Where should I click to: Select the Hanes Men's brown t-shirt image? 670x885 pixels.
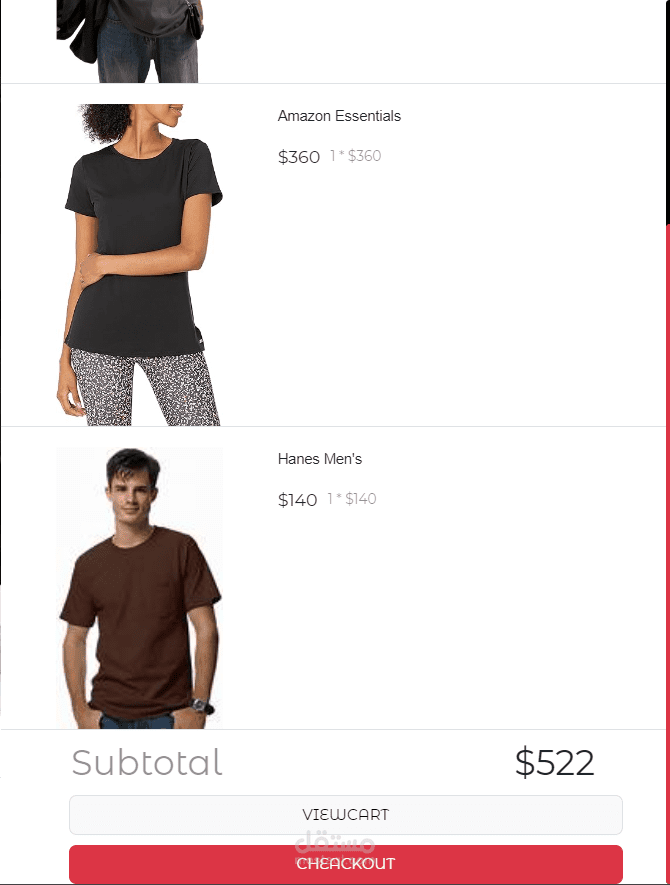[140, 588]
